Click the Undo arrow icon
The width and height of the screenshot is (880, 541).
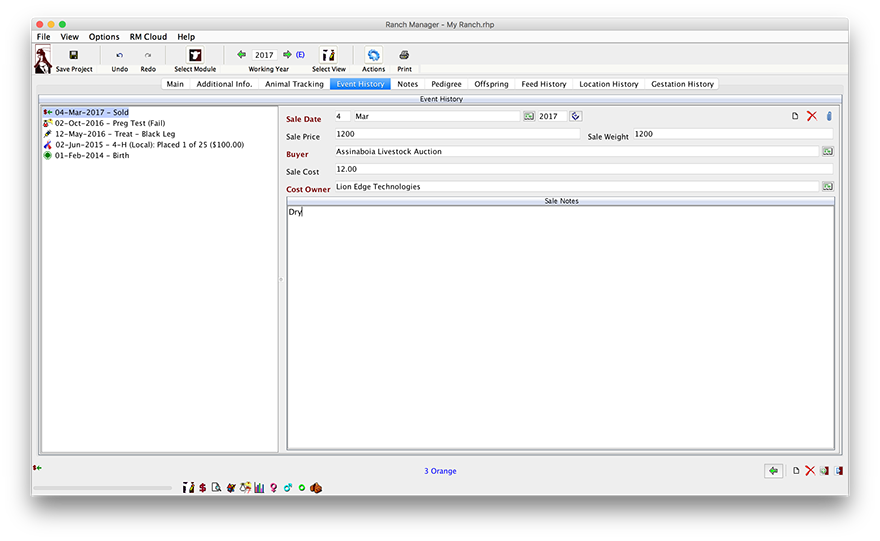(x=120, y=56)
